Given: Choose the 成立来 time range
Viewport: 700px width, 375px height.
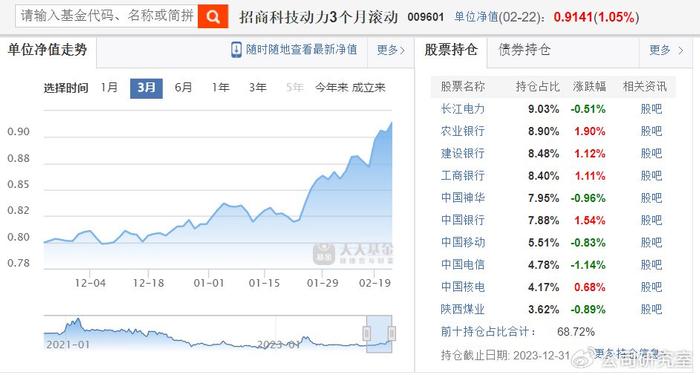Looking at the screenshot, I should [368, 88].
